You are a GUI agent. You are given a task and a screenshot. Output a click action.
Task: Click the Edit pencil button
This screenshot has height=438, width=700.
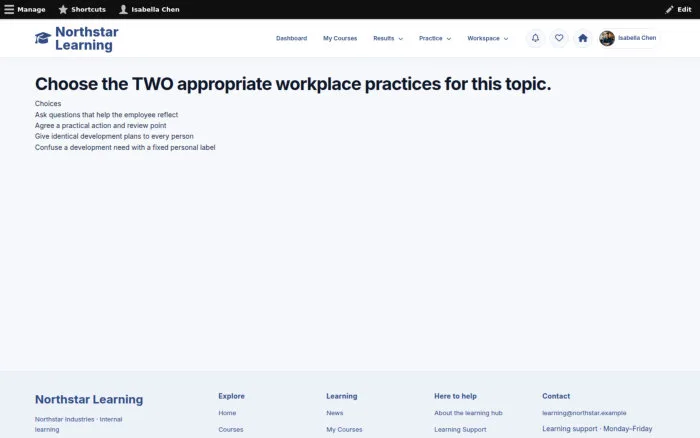click(678, 9)
